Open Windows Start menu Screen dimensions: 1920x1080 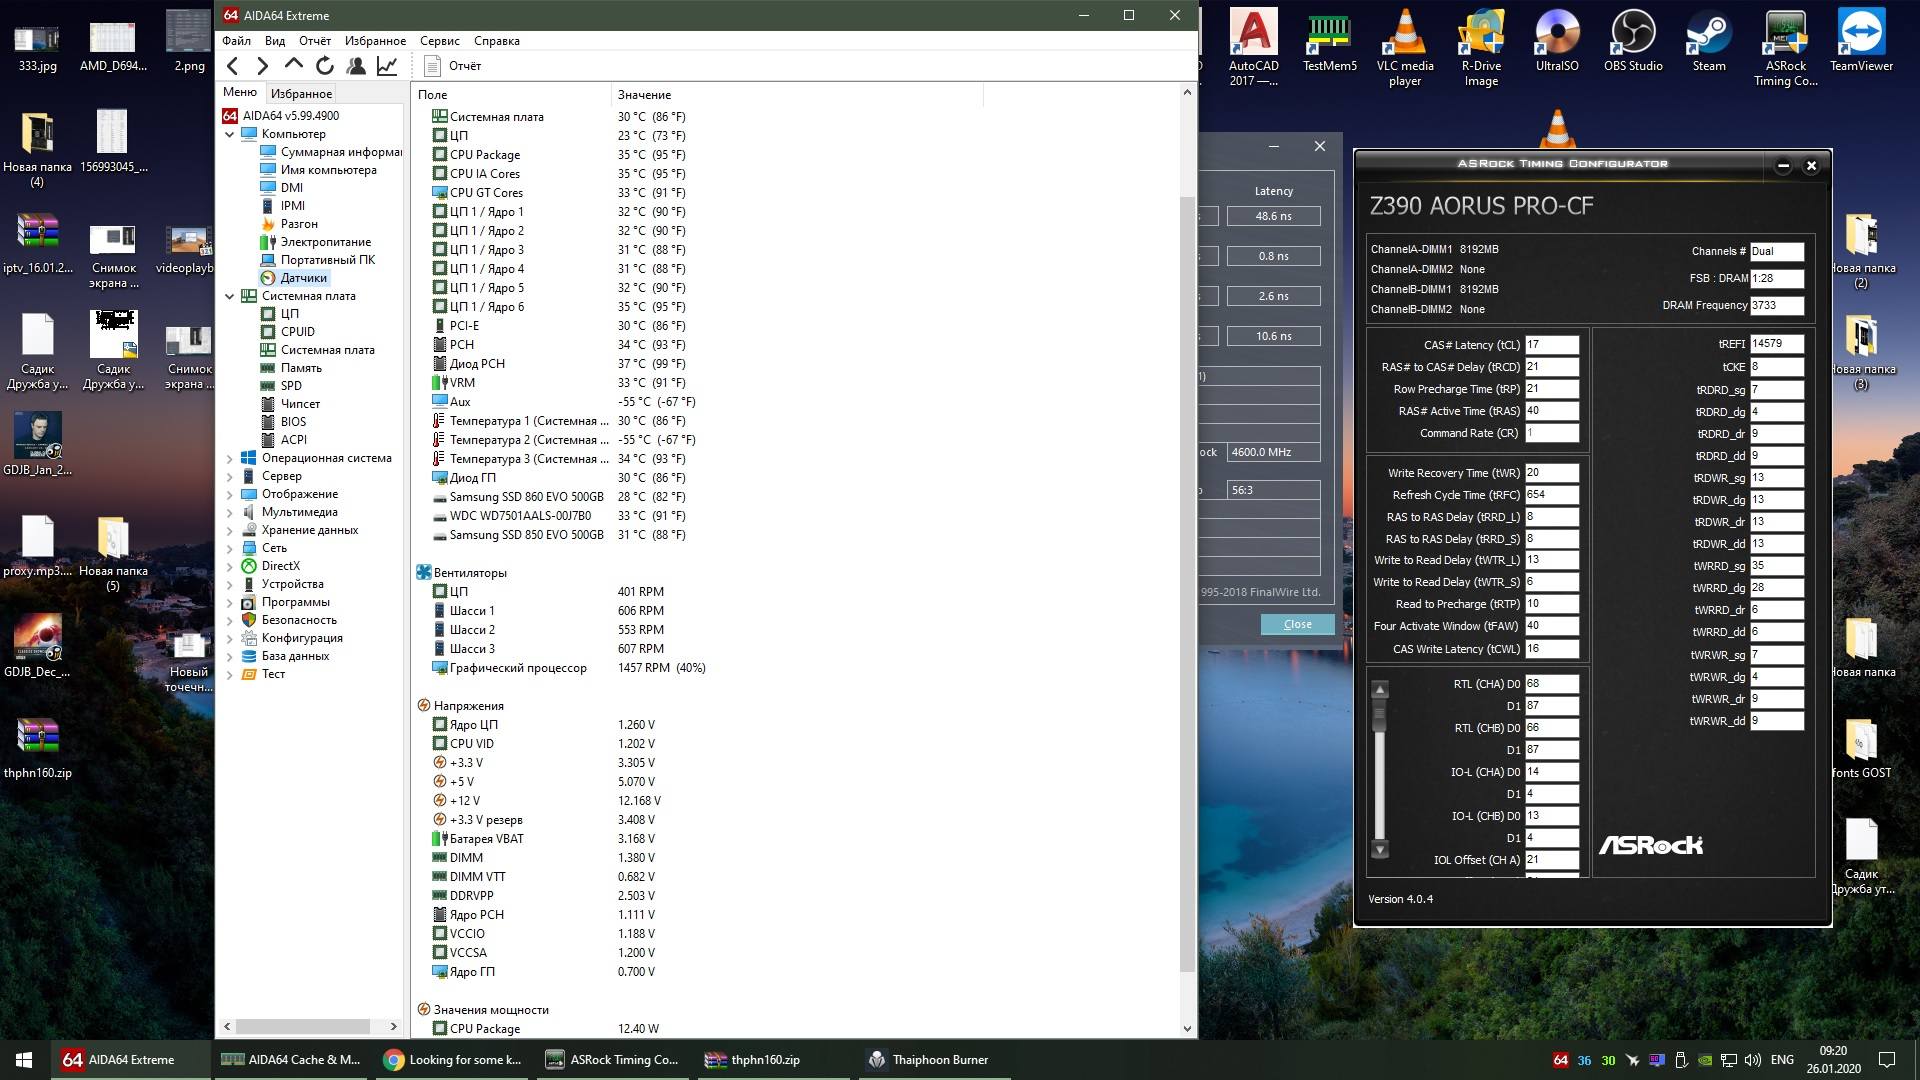(24, 1060)
